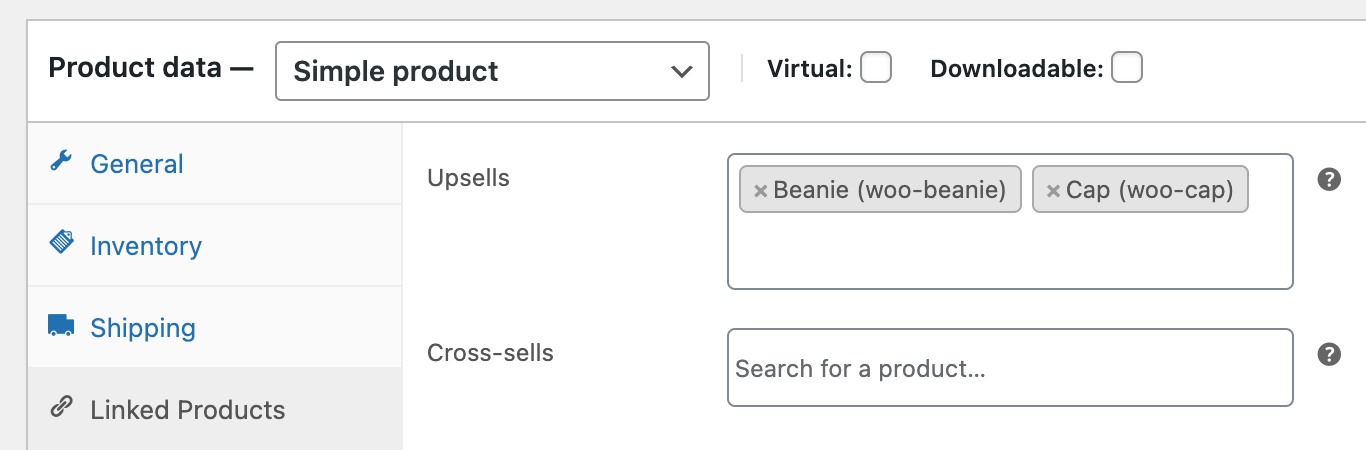Go to the Shipping tab

(x=143, y=328)
